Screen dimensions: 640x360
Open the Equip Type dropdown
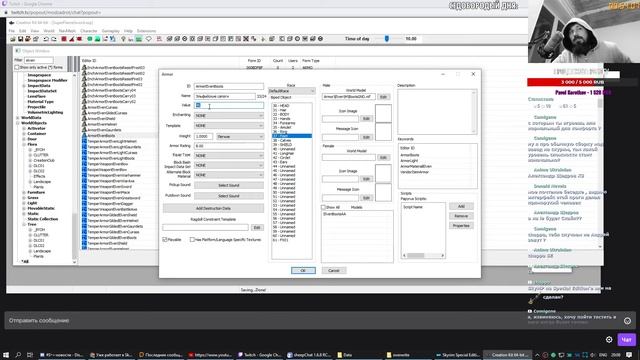[x=229, y=156]
